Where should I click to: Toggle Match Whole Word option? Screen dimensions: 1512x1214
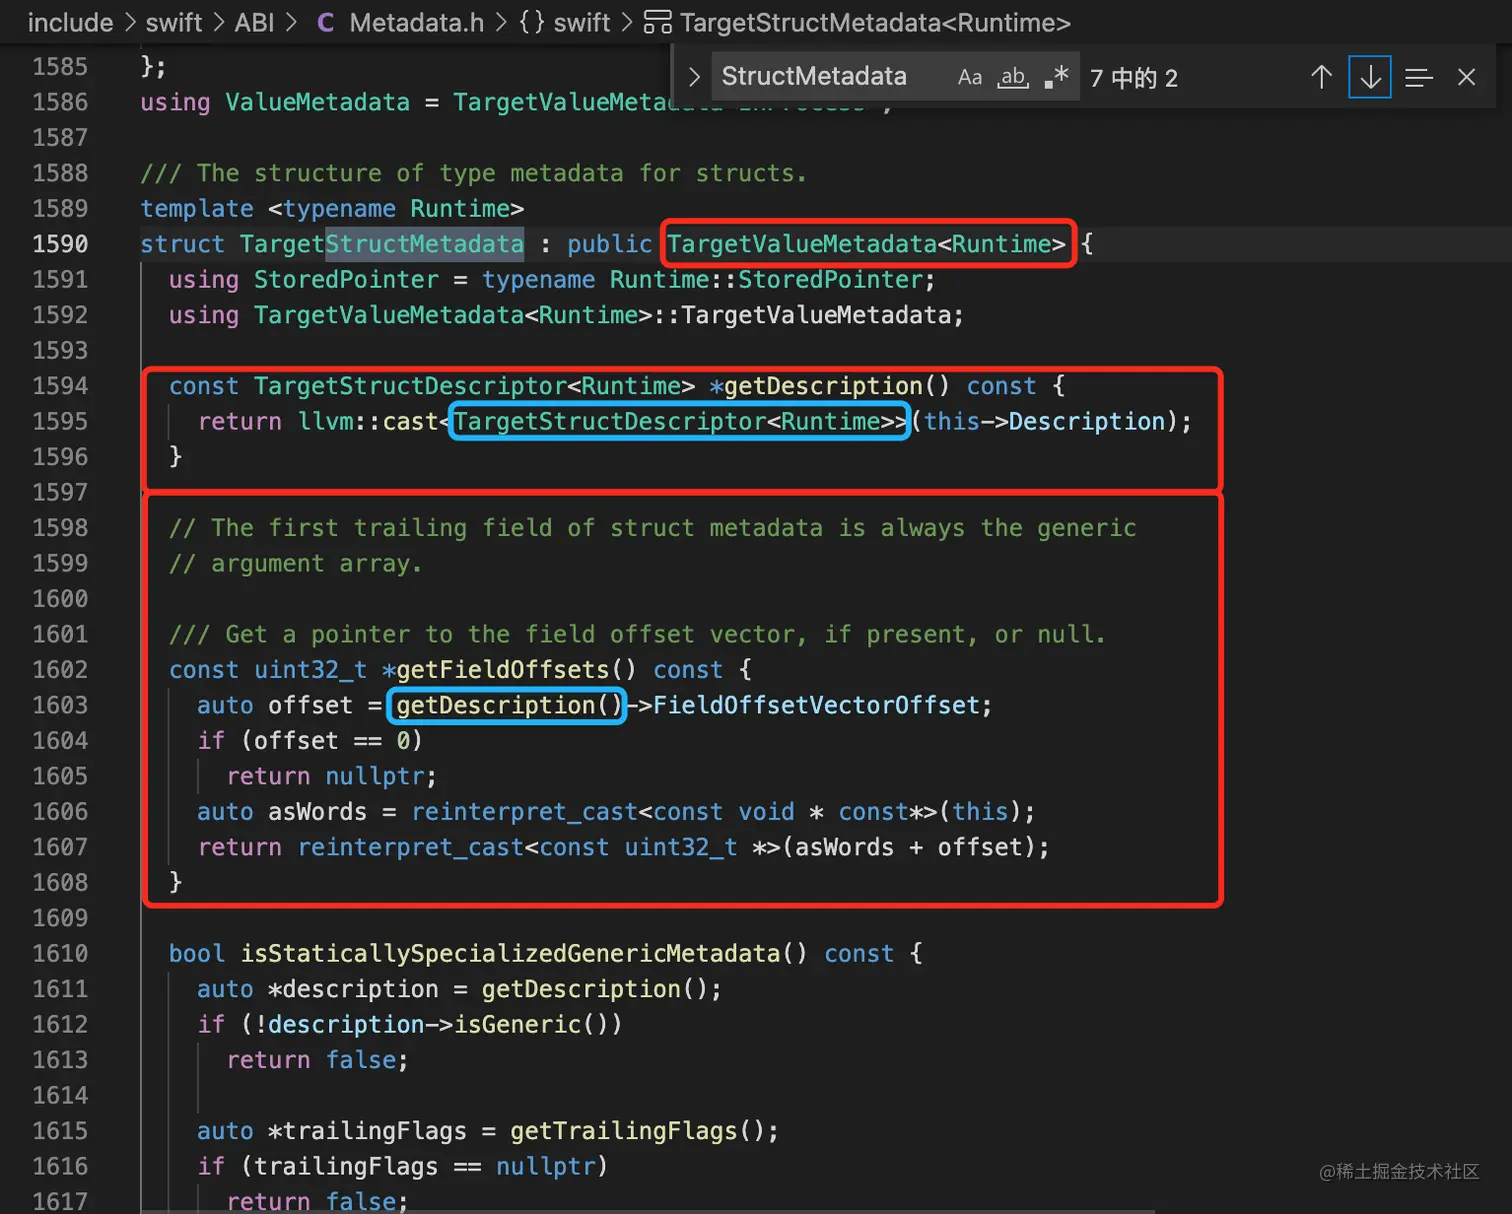click(1013, 77)
